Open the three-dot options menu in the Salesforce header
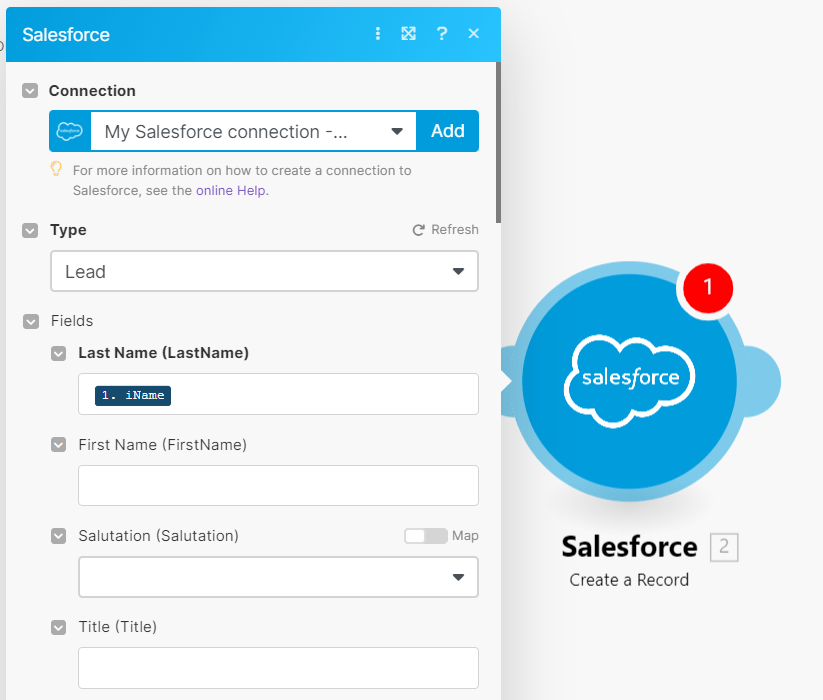 coord(377,34)
